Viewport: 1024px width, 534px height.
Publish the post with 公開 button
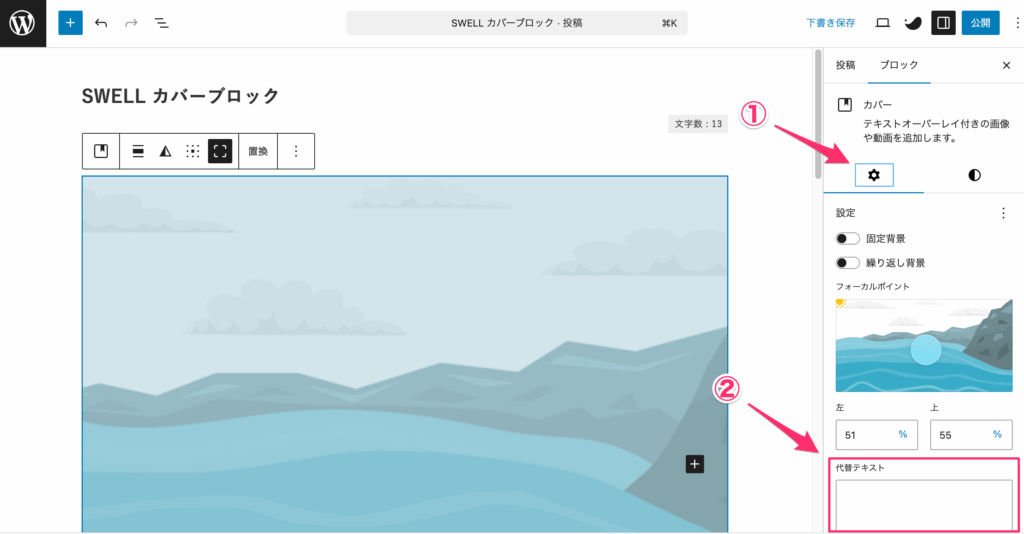(980, 23)
